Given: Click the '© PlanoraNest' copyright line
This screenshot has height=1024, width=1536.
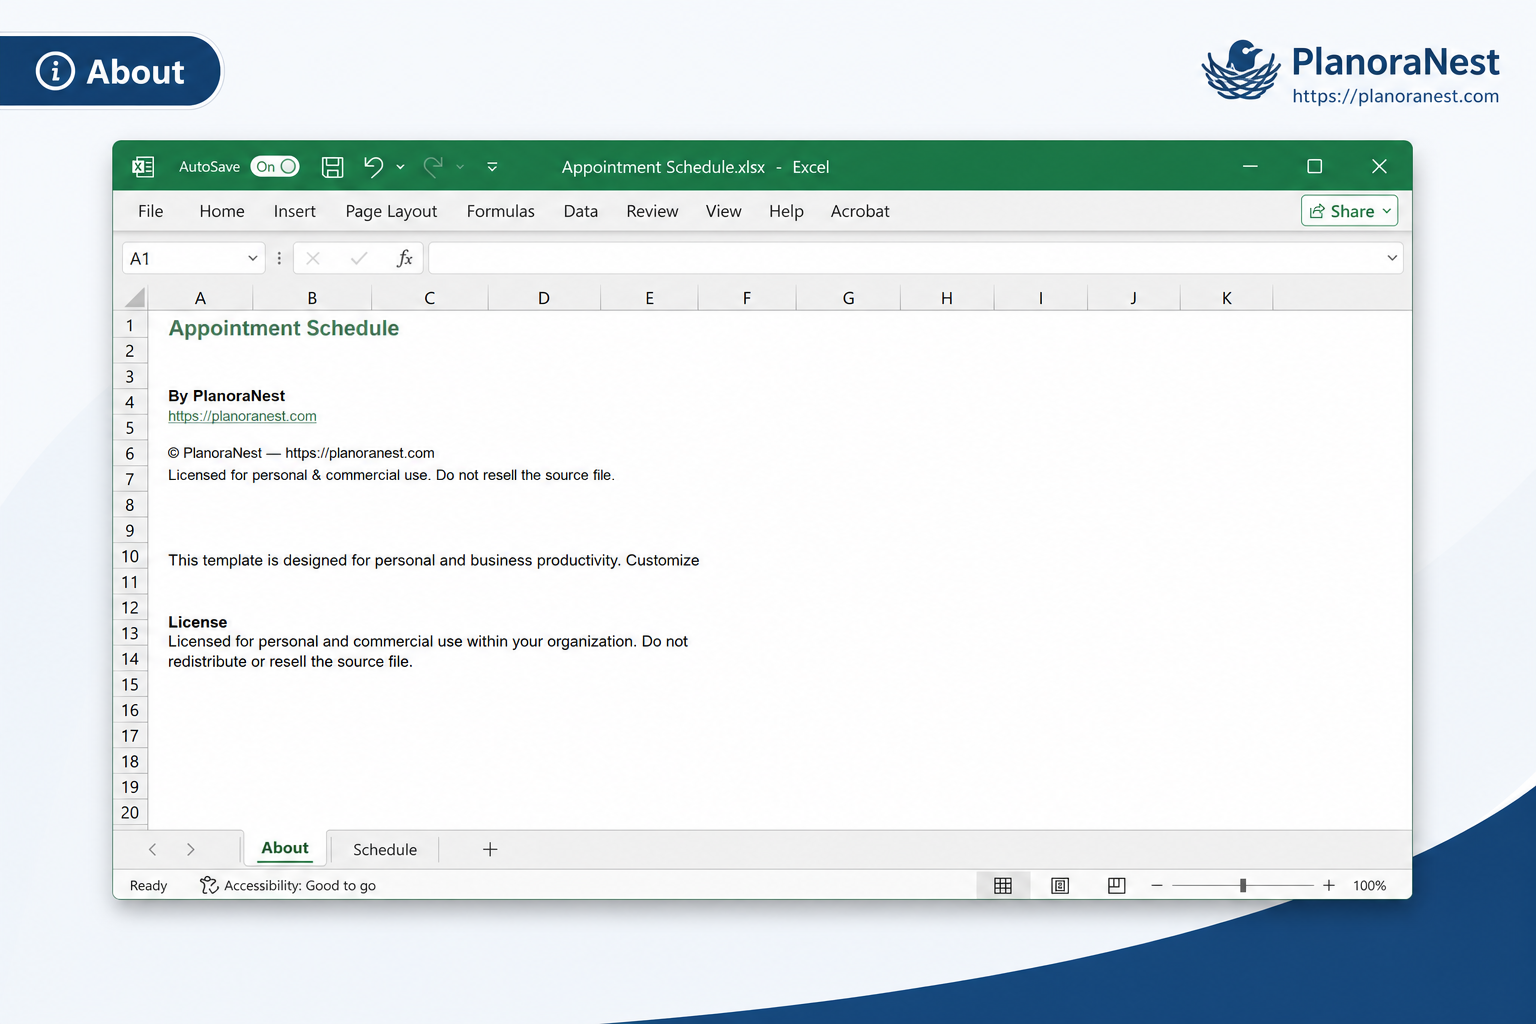Looking at the screenshot, I should pyautogui.click(x=301, y=453).
